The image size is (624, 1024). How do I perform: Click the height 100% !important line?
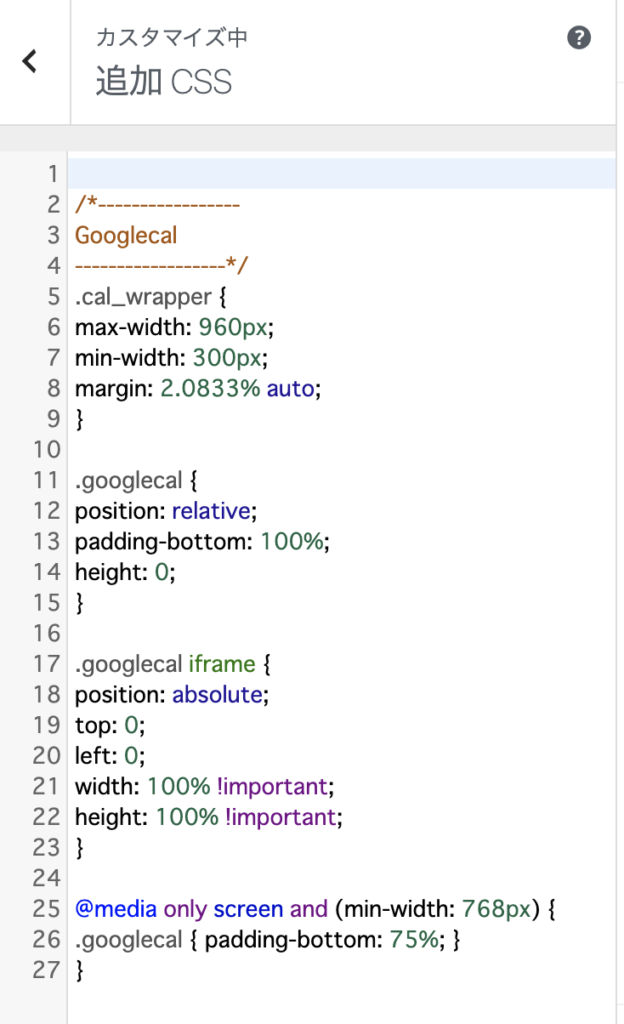(209, 817)
